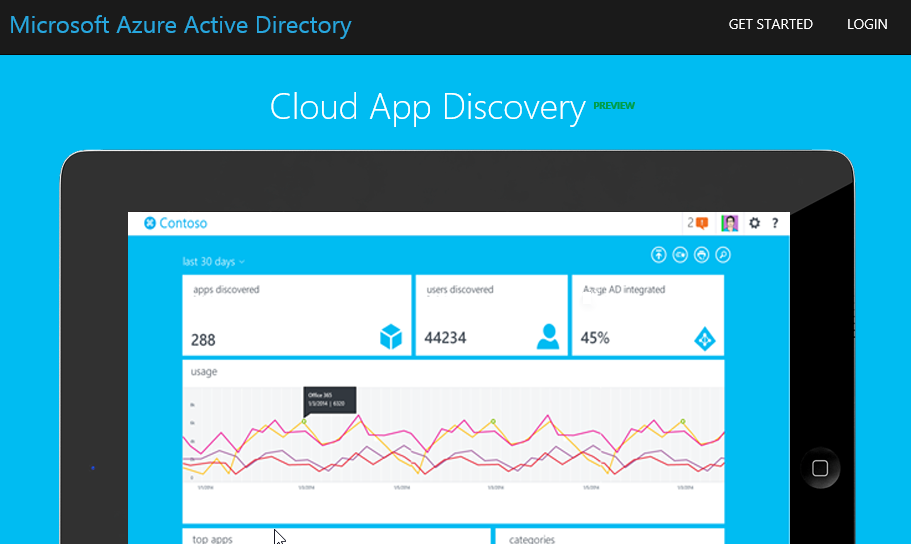Click the second circular toolbar icon
The width and height of the screenshot is (911, 544).
tap(680, 255)
